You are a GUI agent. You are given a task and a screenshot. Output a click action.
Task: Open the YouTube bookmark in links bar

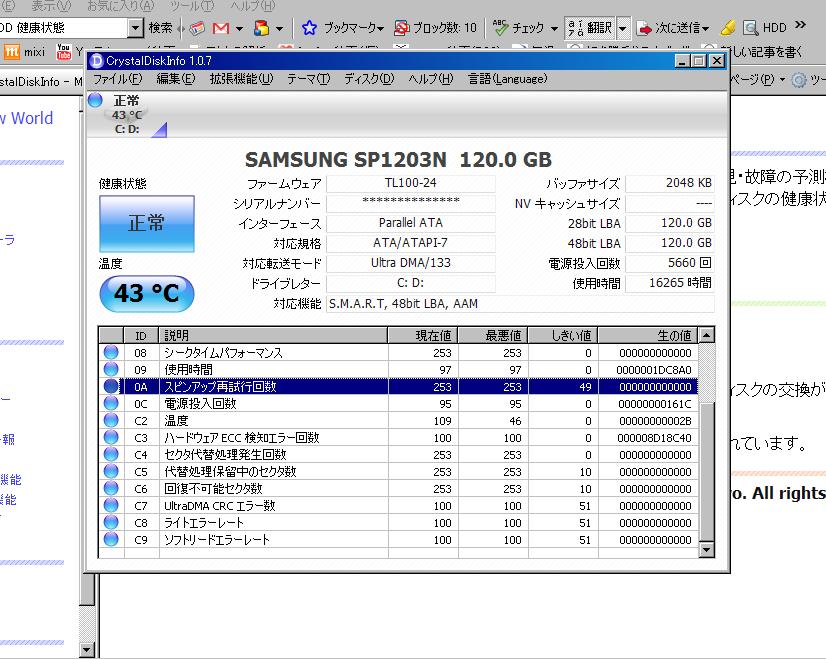pyautogui.click(x=64, y=52)
